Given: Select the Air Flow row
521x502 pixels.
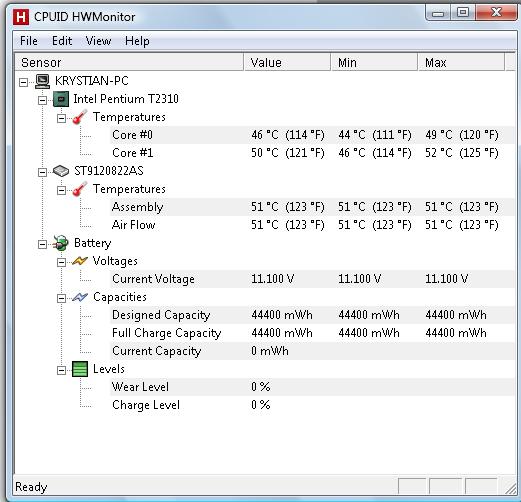Looking at the screenshot, I should [x=313, y=225].
